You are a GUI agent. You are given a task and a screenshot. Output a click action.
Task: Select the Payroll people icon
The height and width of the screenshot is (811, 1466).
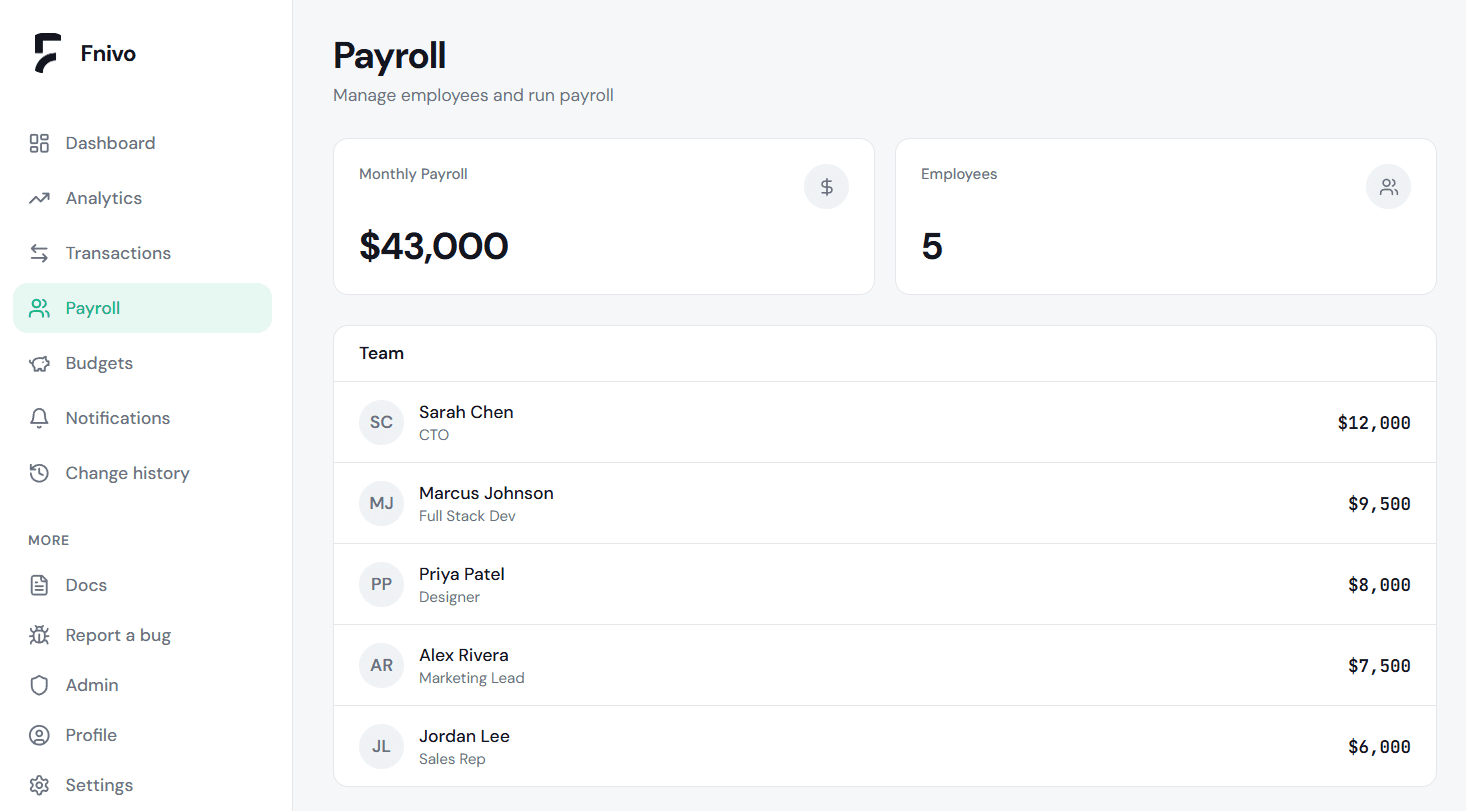39,308
